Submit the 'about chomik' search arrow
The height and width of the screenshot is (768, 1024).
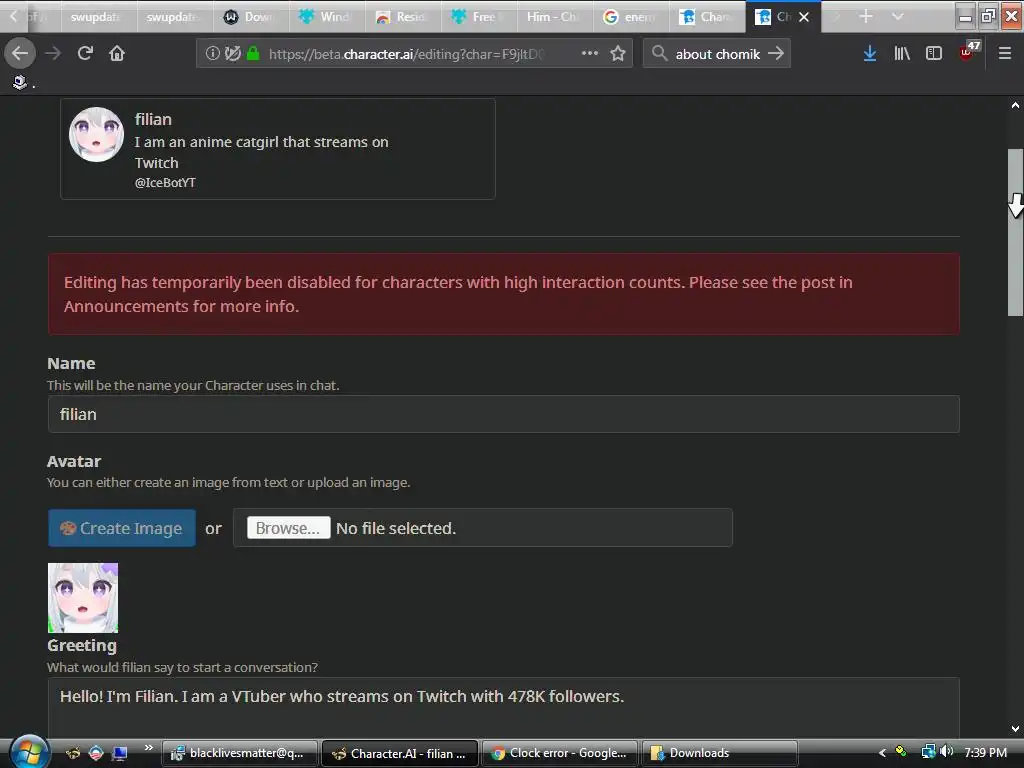tap(776, 54)
